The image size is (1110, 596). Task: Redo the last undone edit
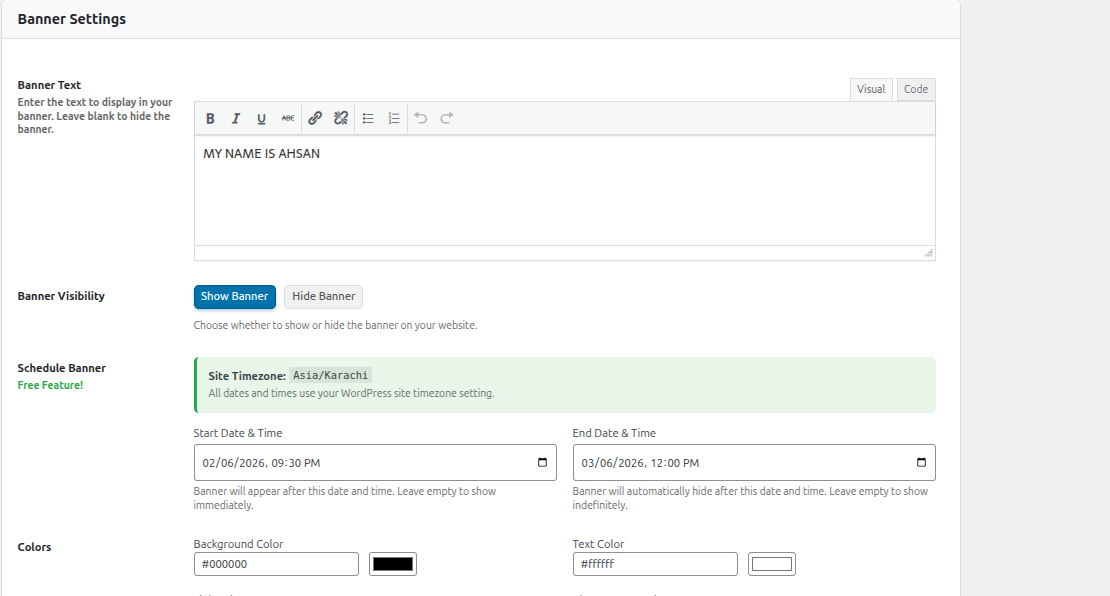[x=446, y=118]
